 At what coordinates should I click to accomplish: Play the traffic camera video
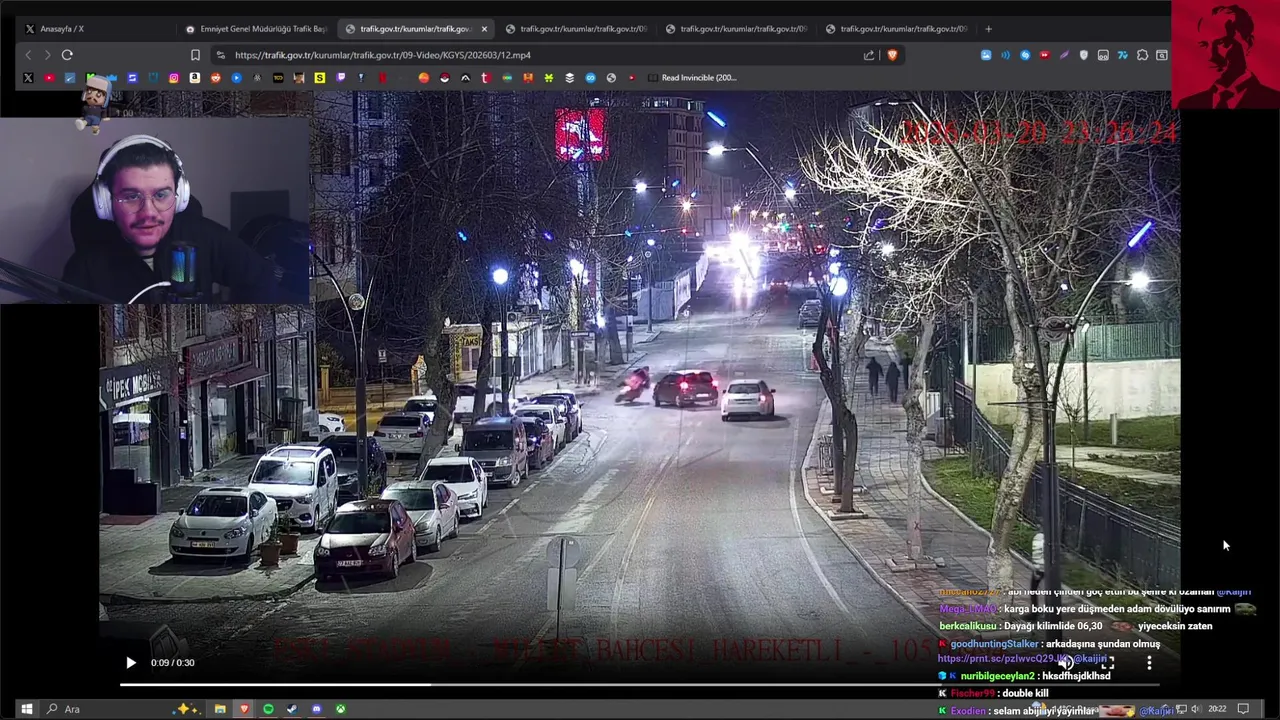[130, 662]
